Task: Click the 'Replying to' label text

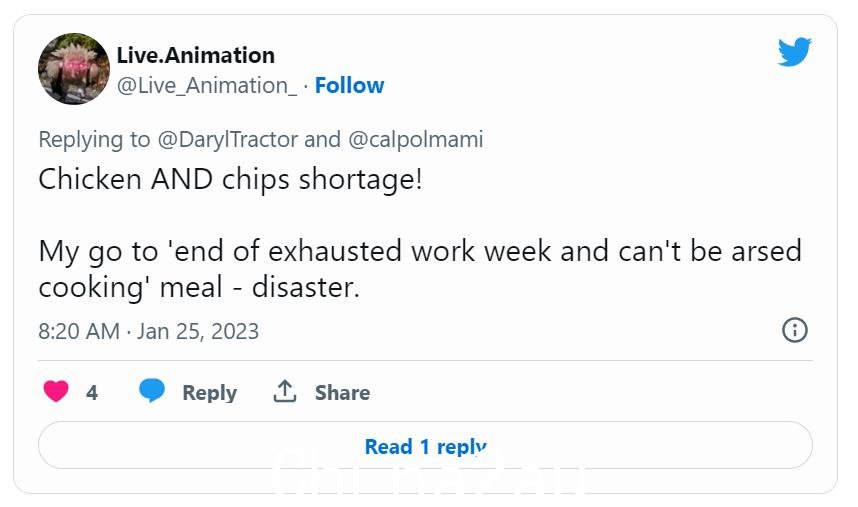Action: 94,139
